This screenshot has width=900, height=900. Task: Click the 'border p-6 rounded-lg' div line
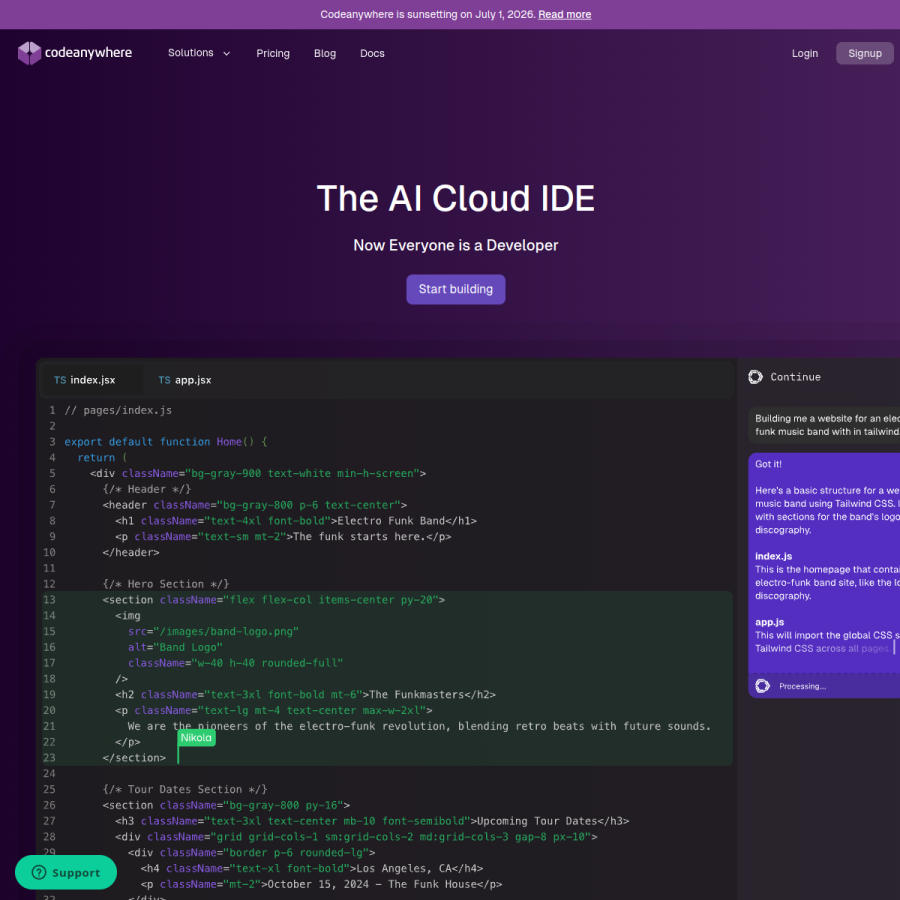coord(251,853)
